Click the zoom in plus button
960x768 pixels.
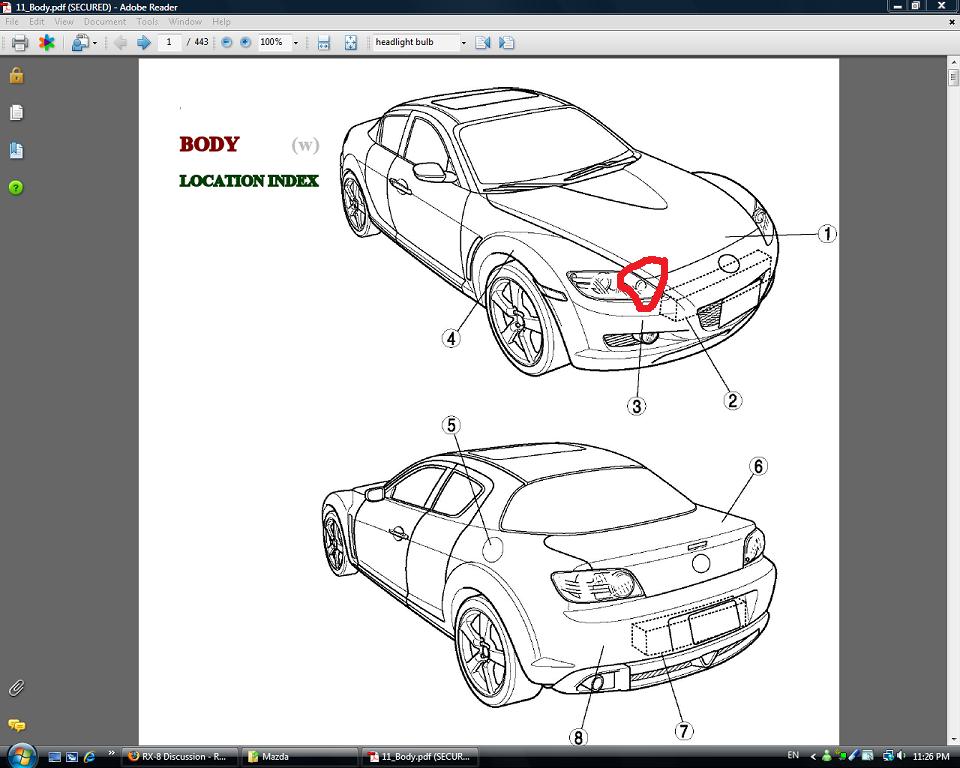click(x=245, y=43)
